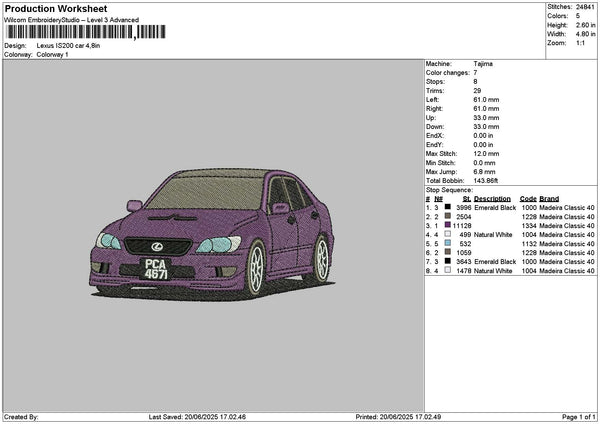Select 'Emerald Black' in stop row 1

click(x=495, y=208)
